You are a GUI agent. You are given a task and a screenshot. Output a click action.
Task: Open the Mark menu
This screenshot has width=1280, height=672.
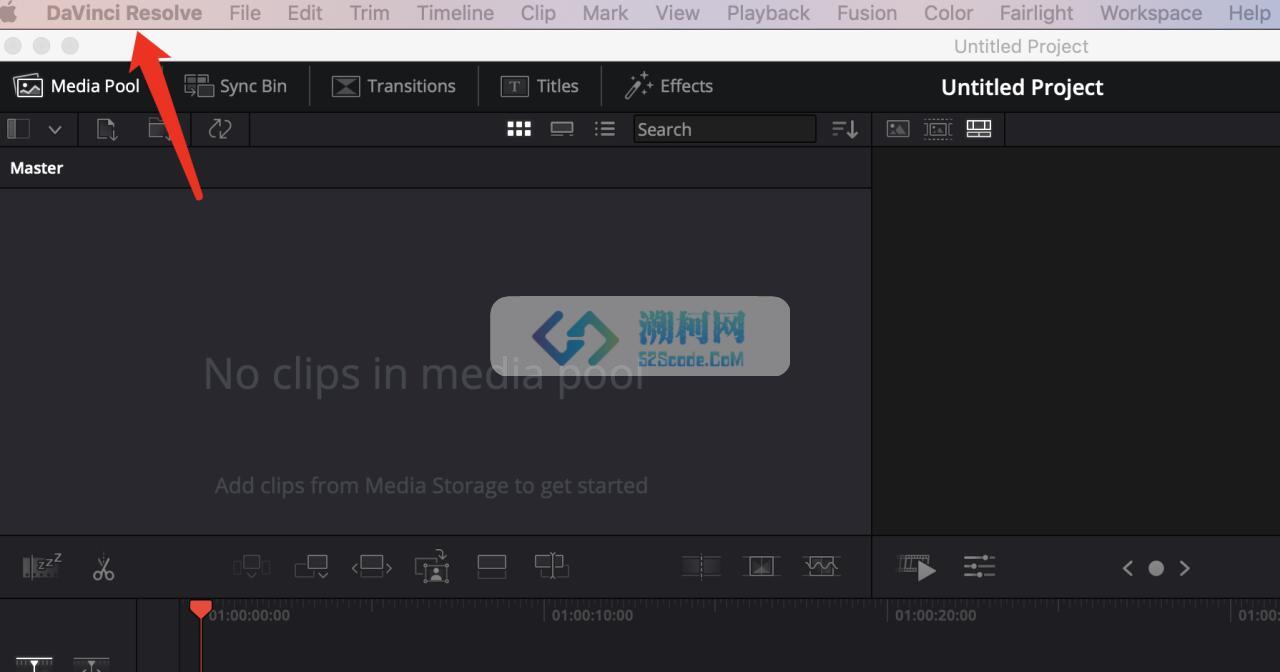[605, 13]
